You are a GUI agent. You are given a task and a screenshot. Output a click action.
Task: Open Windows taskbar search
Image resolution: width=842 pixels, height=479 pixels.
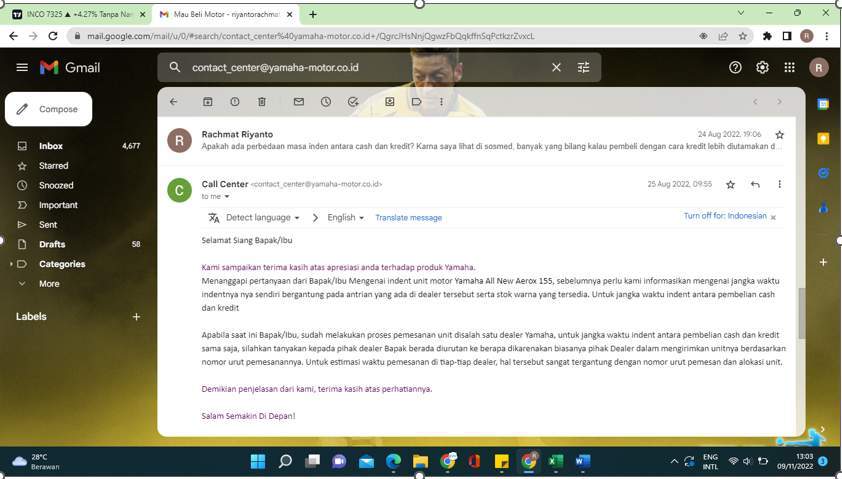[x=285, y=461]
